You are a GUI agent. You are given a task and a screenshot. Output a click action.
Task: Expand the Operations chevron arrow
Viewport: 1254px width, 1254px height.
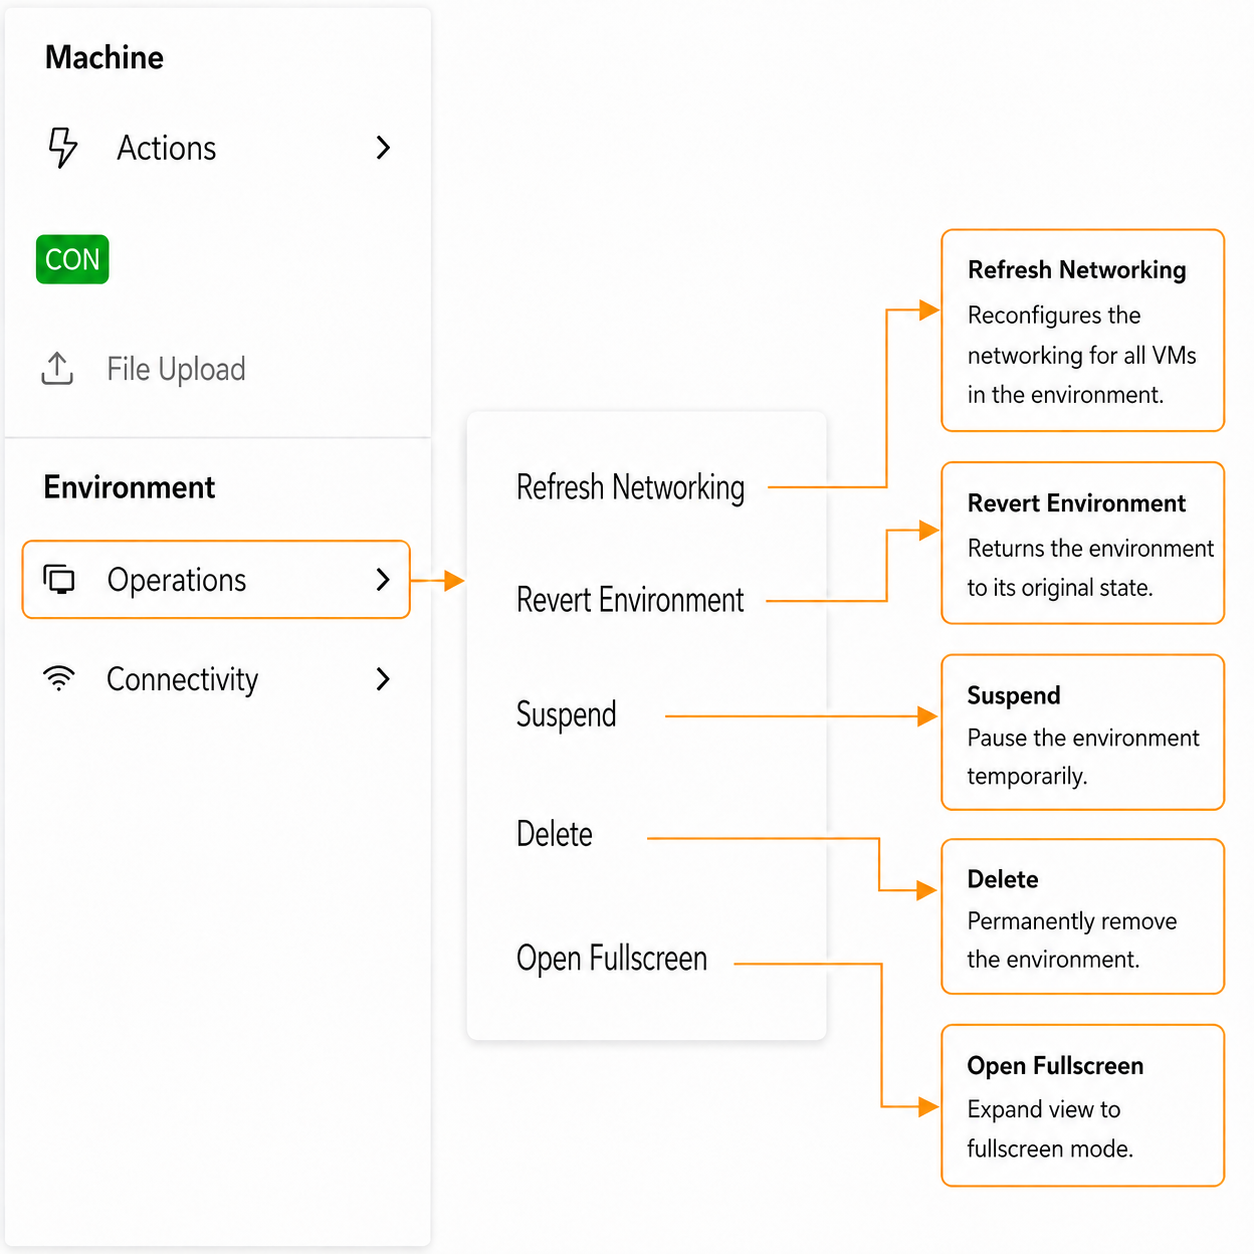tap(383, 580)
